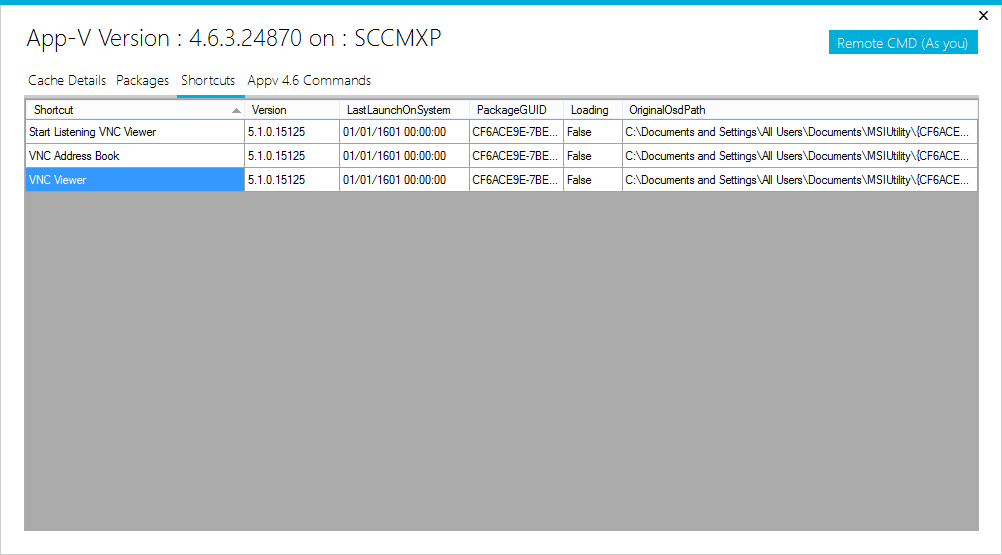Image resolution: width=1002 pixels, height=555 pixels.
Task: Sort by LastLaunchOnSystem column header
Action: tap(405, 110)
